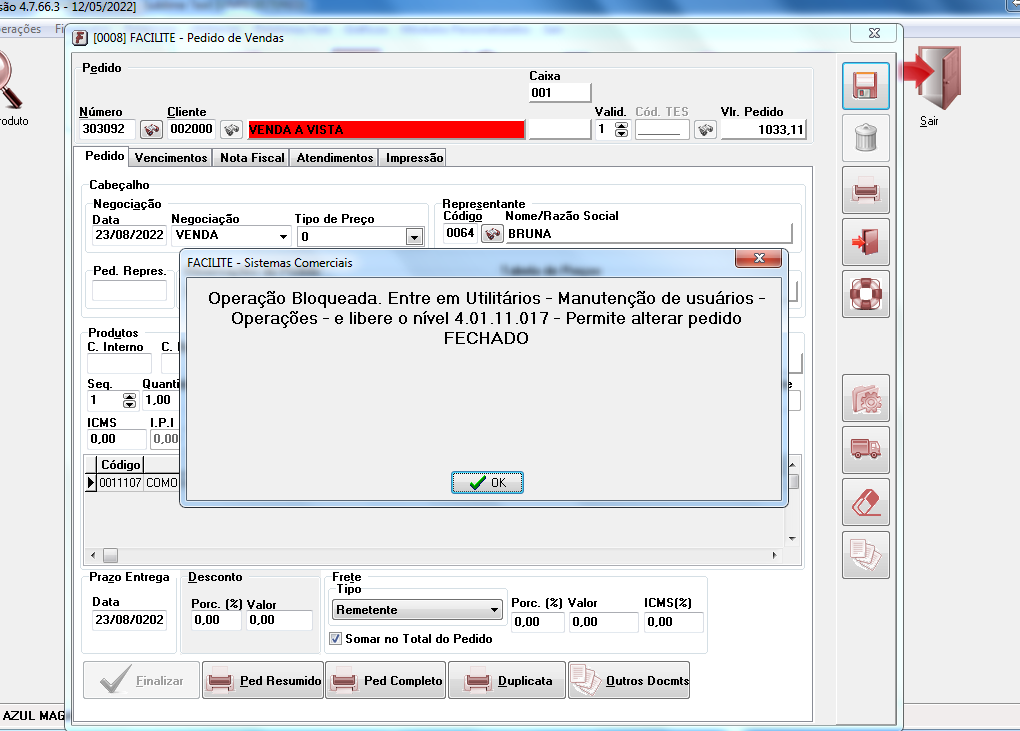Click the red arrow door icon in right toolbar
1020x731 pixels.
[865, 242]
